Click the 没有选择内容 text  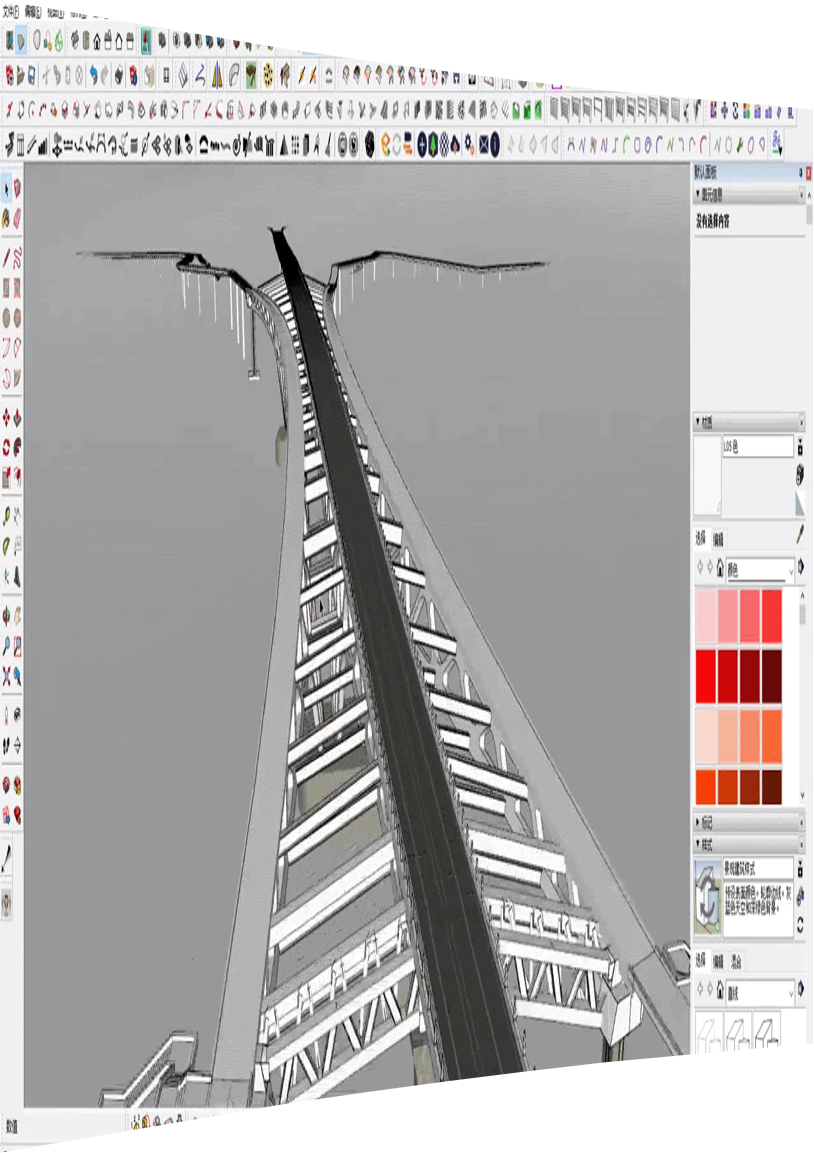(713, 221)
